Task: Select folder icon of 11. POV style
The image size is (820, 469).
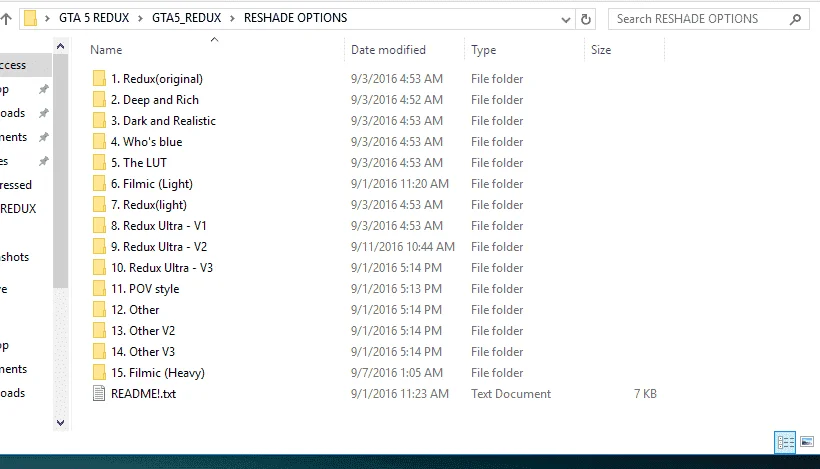Action: click(x=99, y=288)
